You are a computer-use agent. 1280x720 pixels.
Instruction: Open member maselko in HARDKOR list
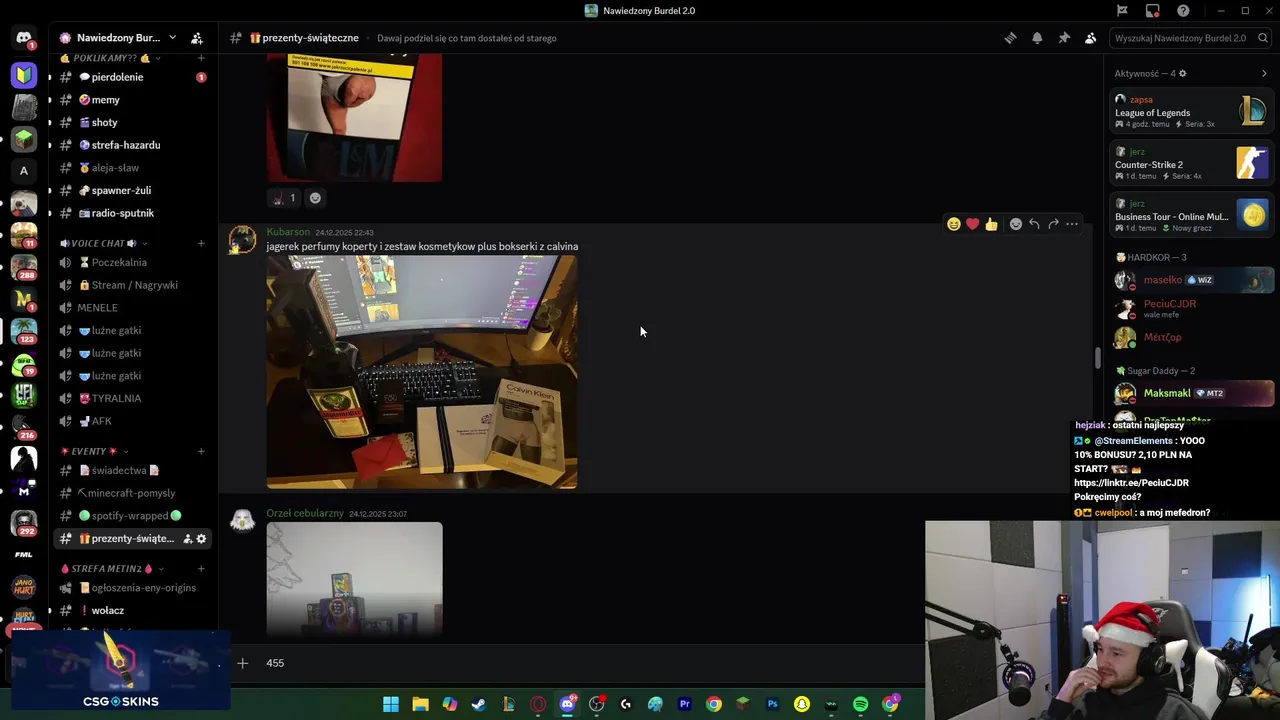coord(1192,280)
